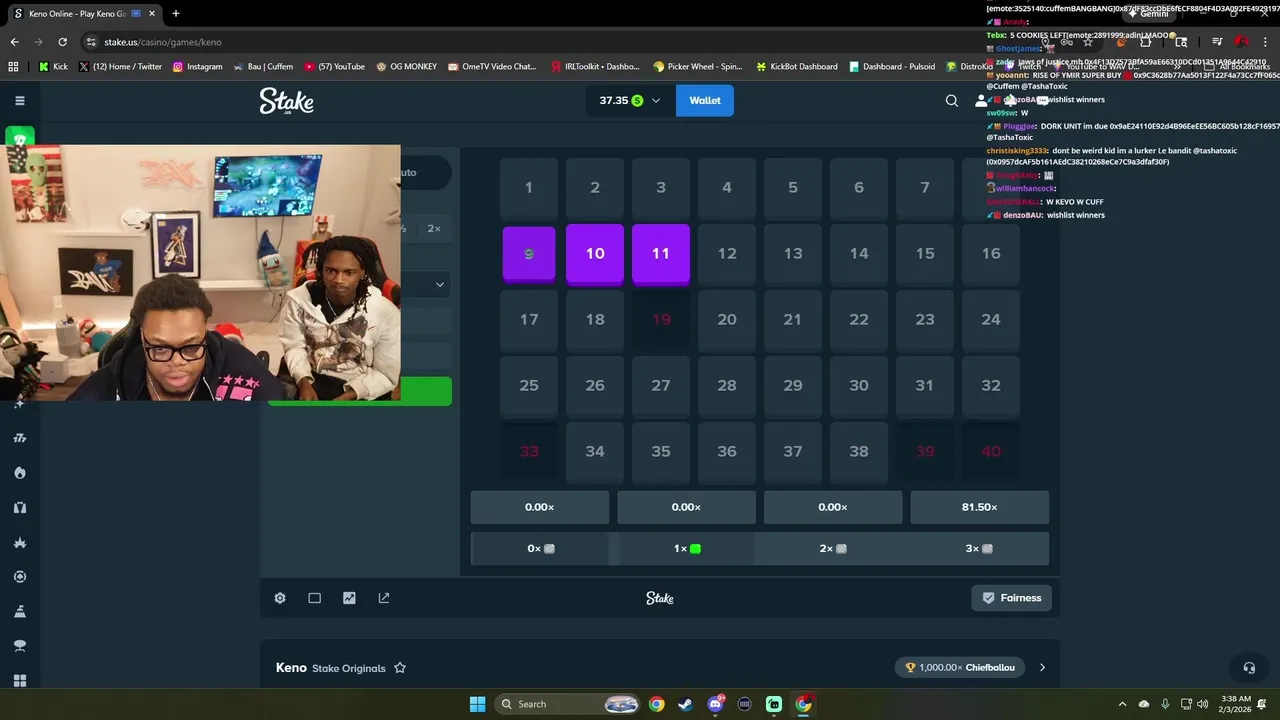Open Instagram bookmark
The image size is (1280, 720).
tap(197, 67)
